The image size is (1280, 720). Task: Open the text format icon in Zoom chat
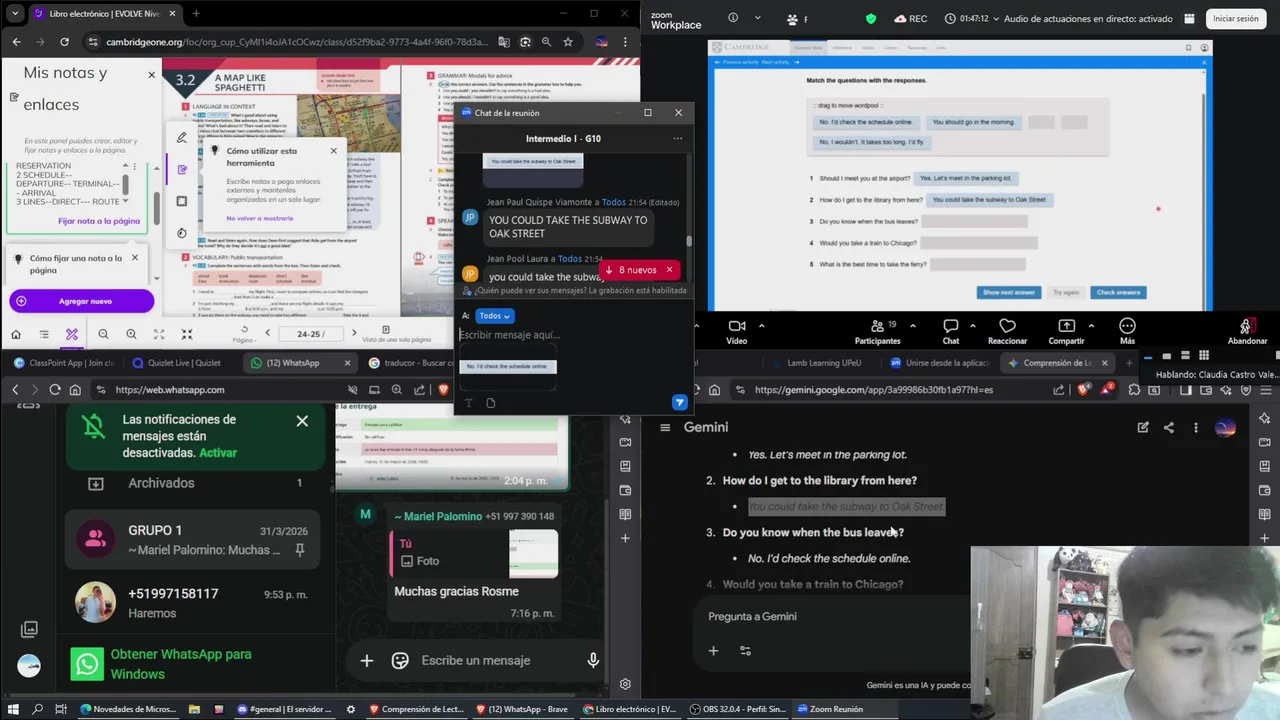click(x=468, y=403)
